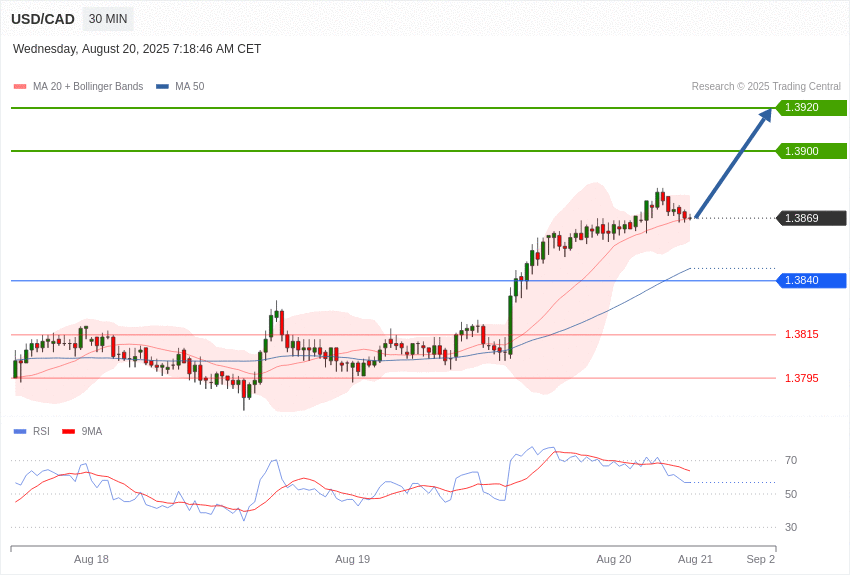Click the Wednesday, August 20, 2025 timestamp
This screenshot has width=850, height=576.
tap(137, 49)
